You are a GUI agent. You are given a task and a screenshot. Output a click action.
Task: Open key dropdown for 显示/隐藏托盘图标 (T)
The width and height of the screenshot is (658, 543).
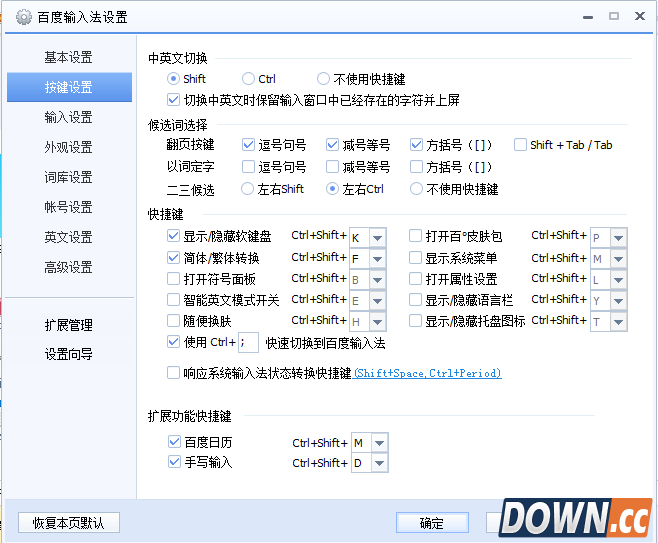[x=618, y=322]
